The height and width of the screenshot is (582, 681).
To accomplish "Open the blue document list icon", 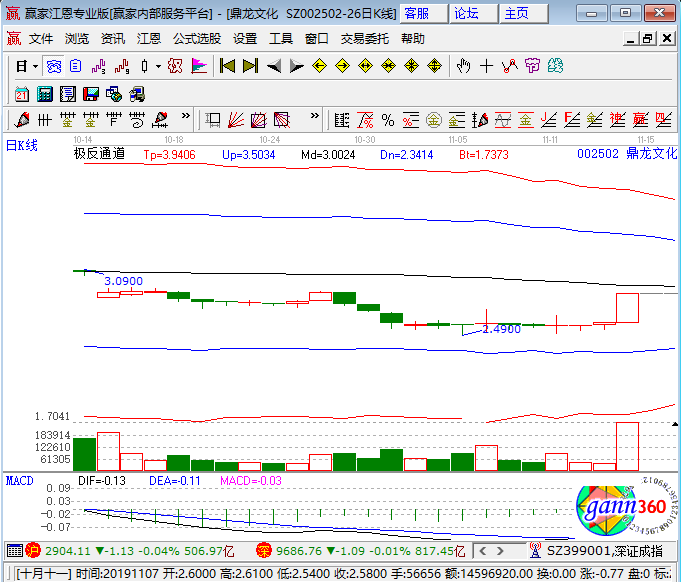I will tap(76, 66).
